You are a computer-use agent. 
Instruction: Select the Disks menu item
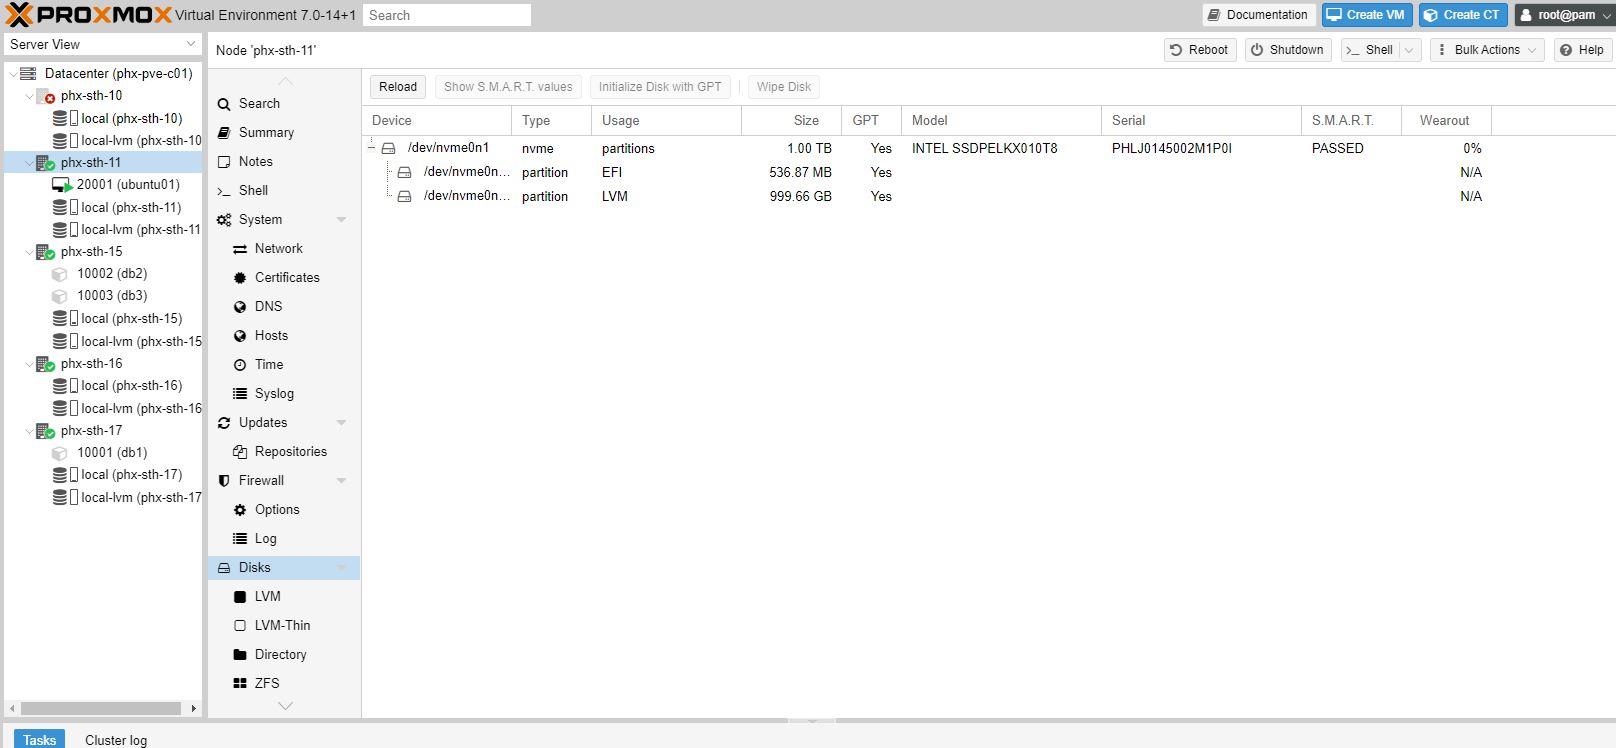283,568
